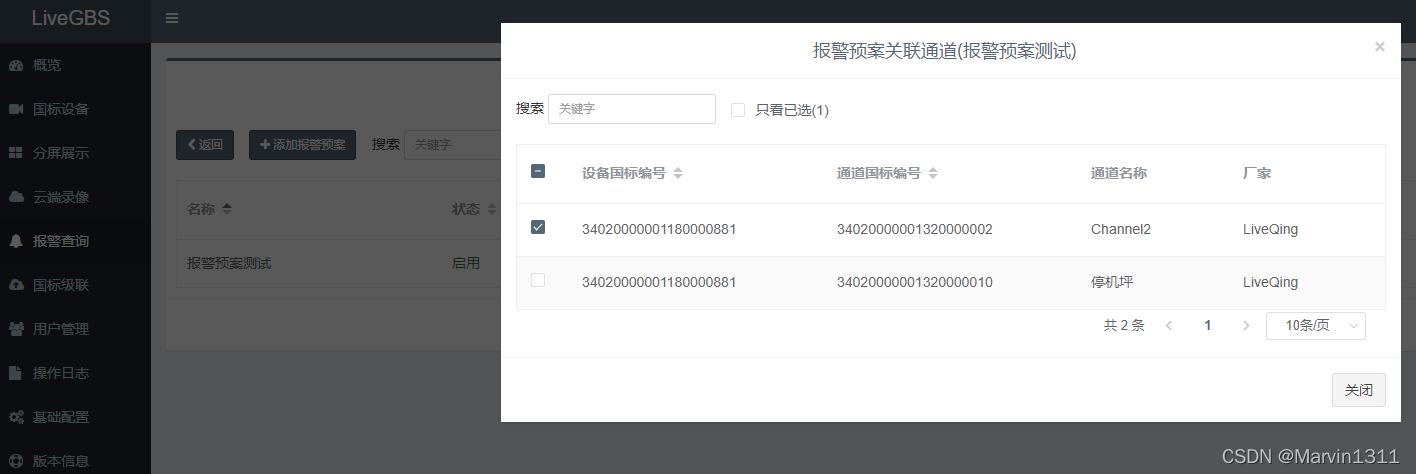Go to the previous page arrow

pos(1170,325)
